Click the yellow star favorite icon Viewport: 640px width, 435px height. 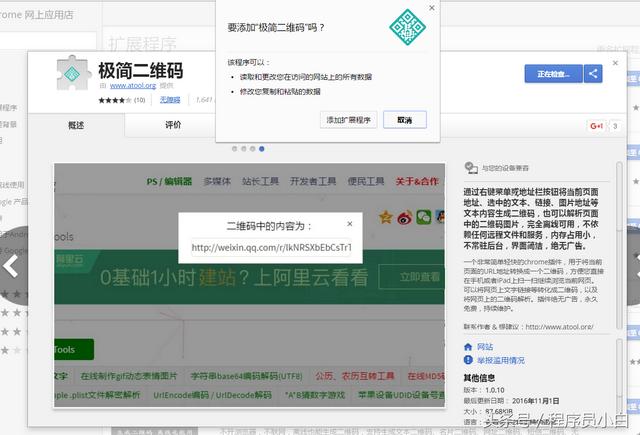click(x=386, y=217)
